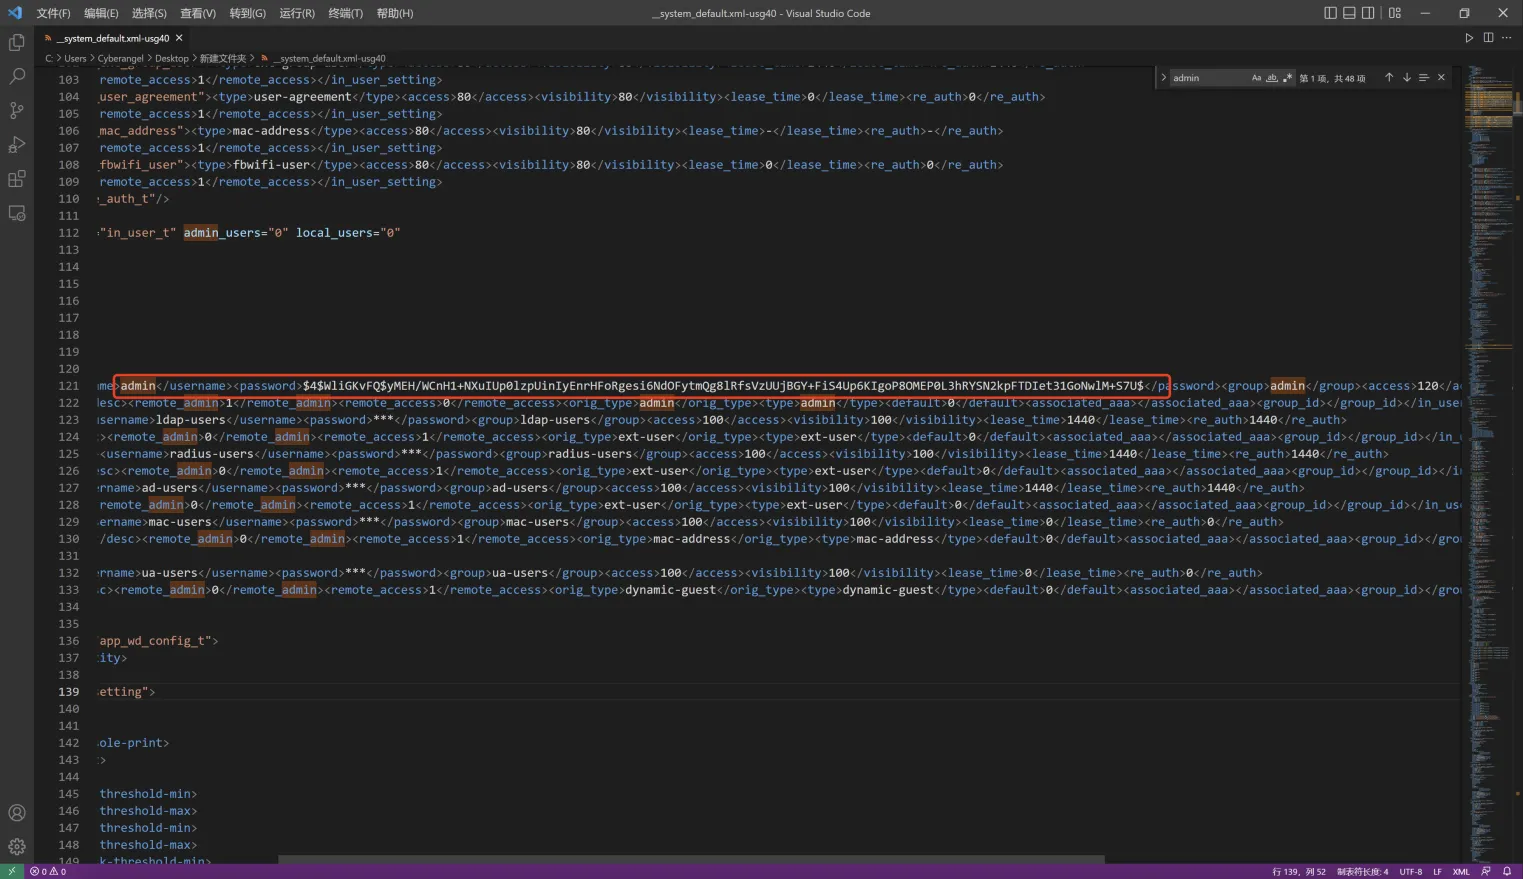Open the Run and Debug view
The height and width of the screenshot is (879, 1523).
coord(17,145)
